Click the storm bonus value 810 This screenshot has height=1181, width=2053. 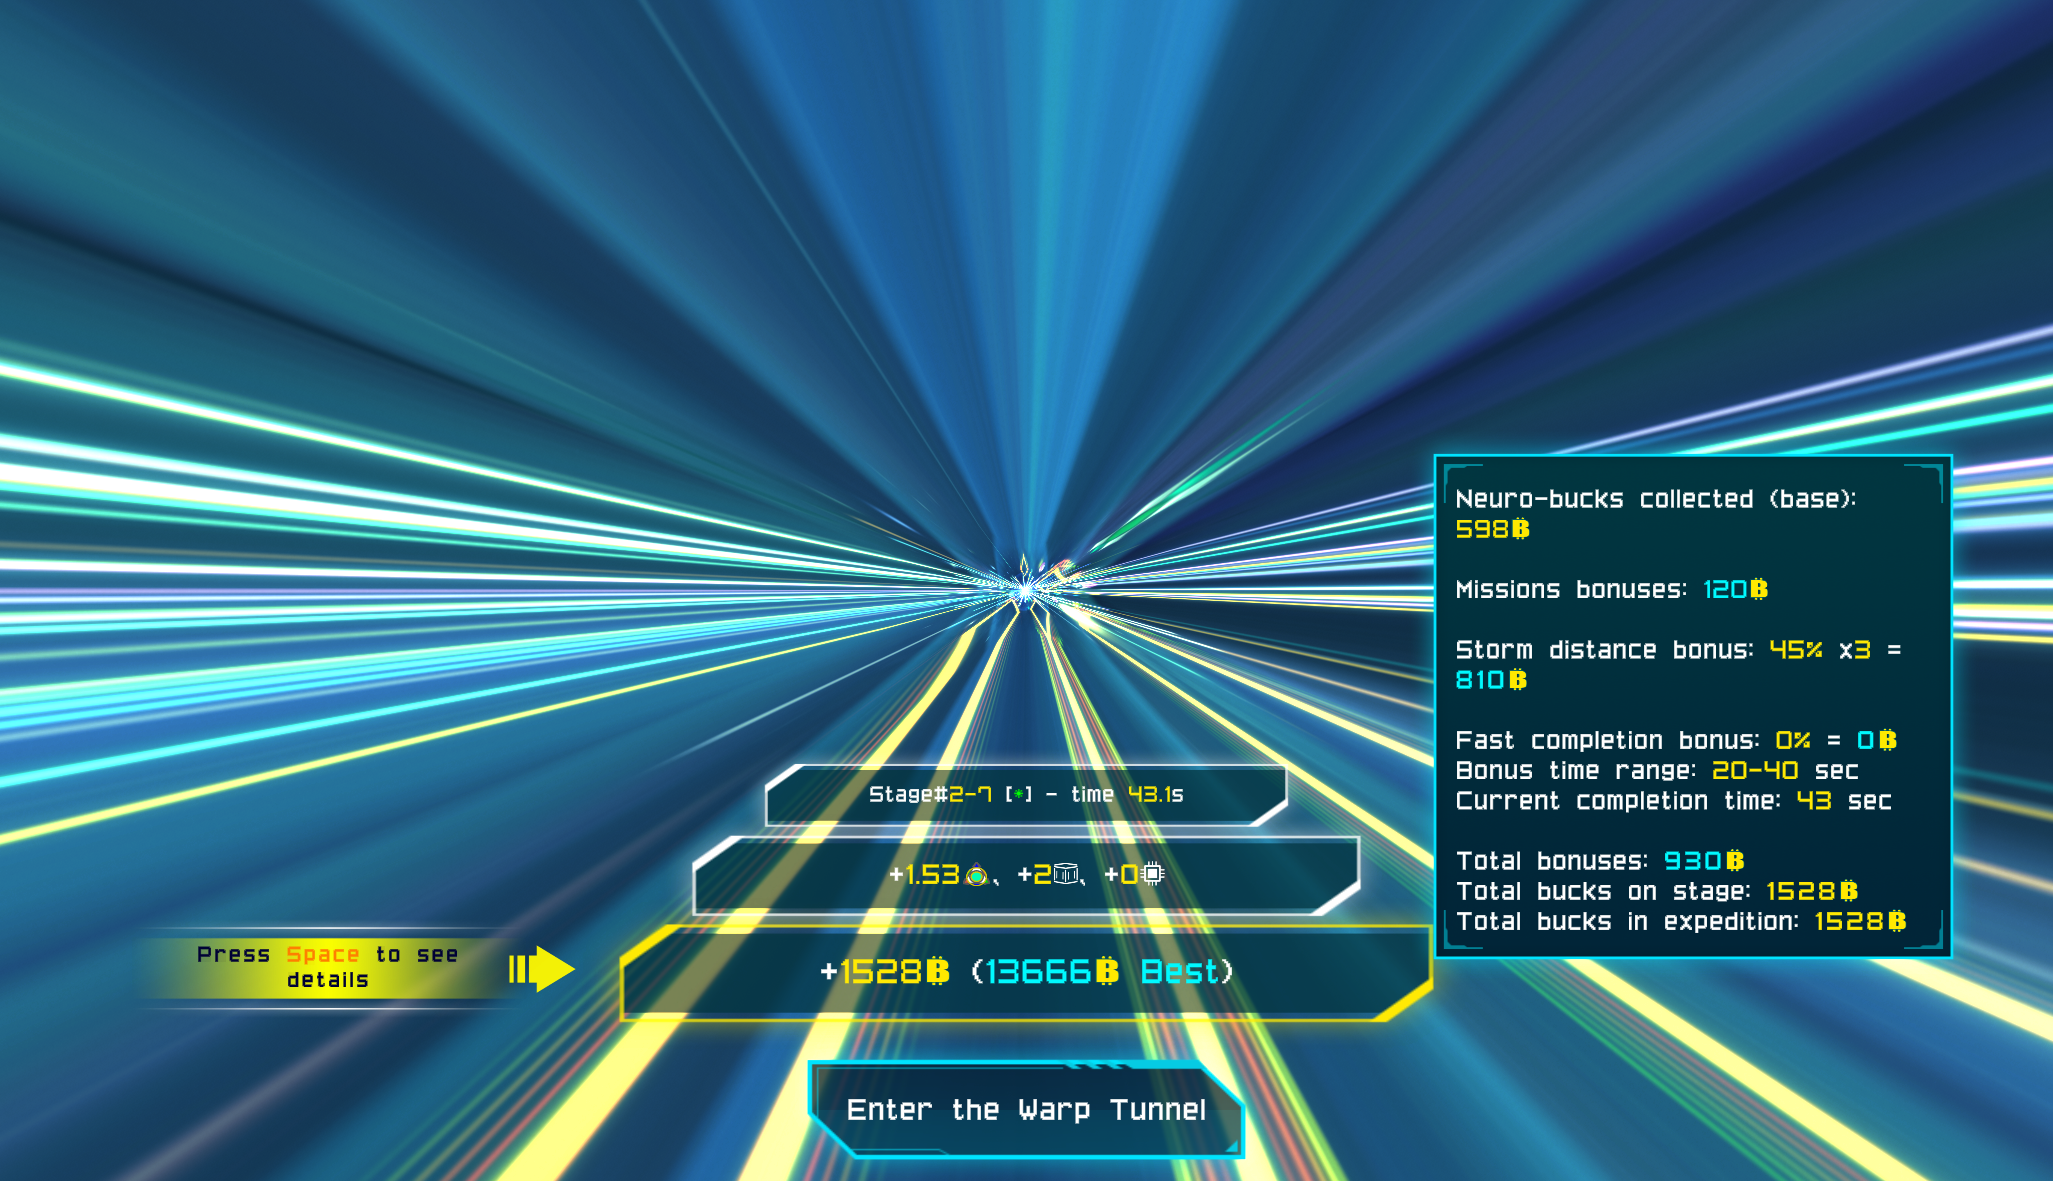[1480, 680]
